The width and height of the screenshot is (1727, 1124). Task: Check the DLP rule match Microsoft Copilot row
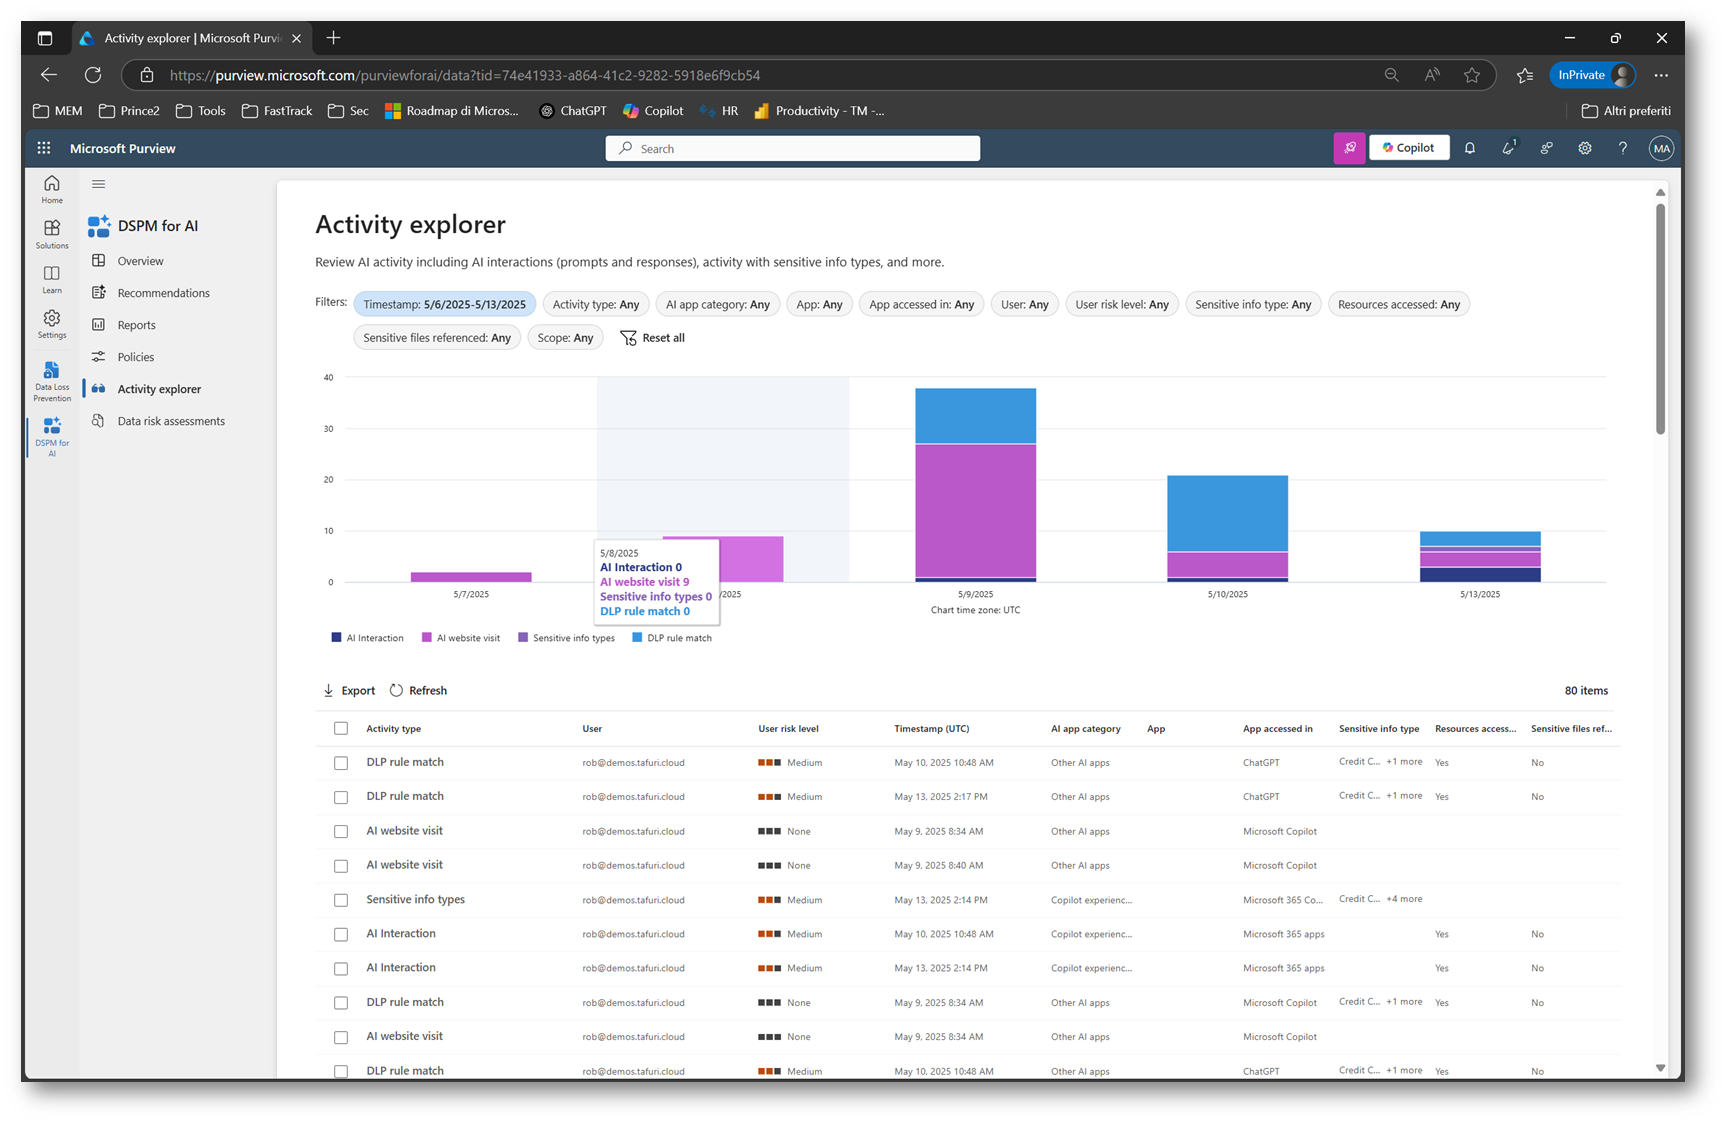(x=341, y=1003)
